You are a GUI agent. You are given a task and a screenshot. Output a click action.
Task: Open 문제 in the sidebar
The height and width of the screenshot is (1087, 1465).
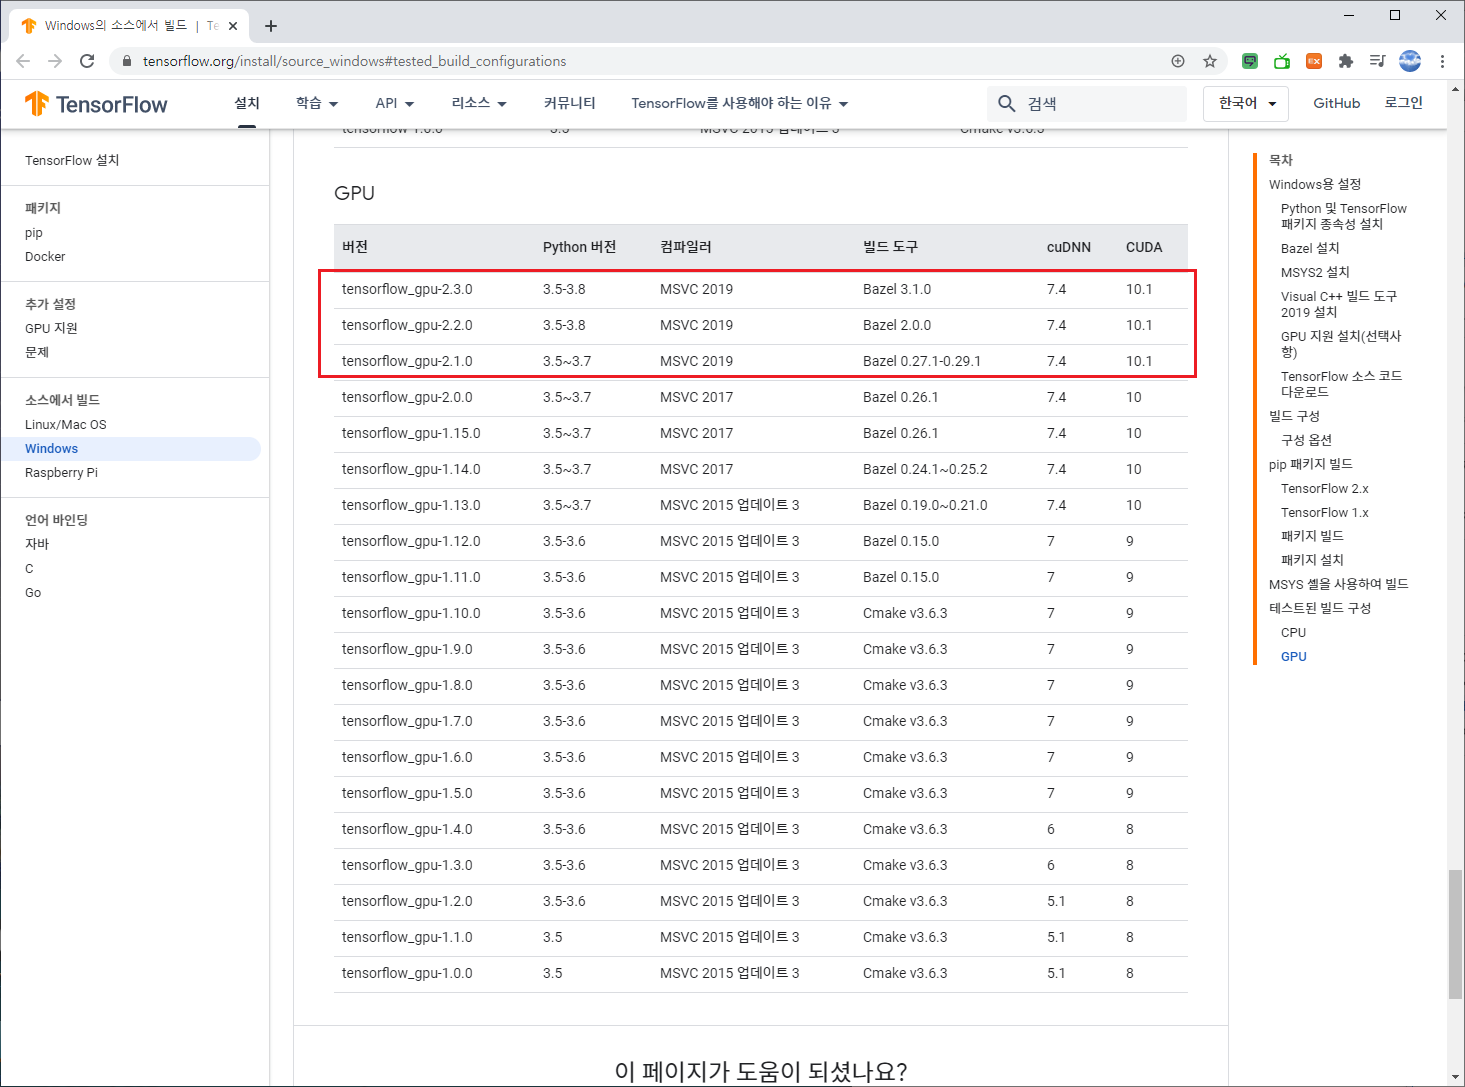point(37,352)
